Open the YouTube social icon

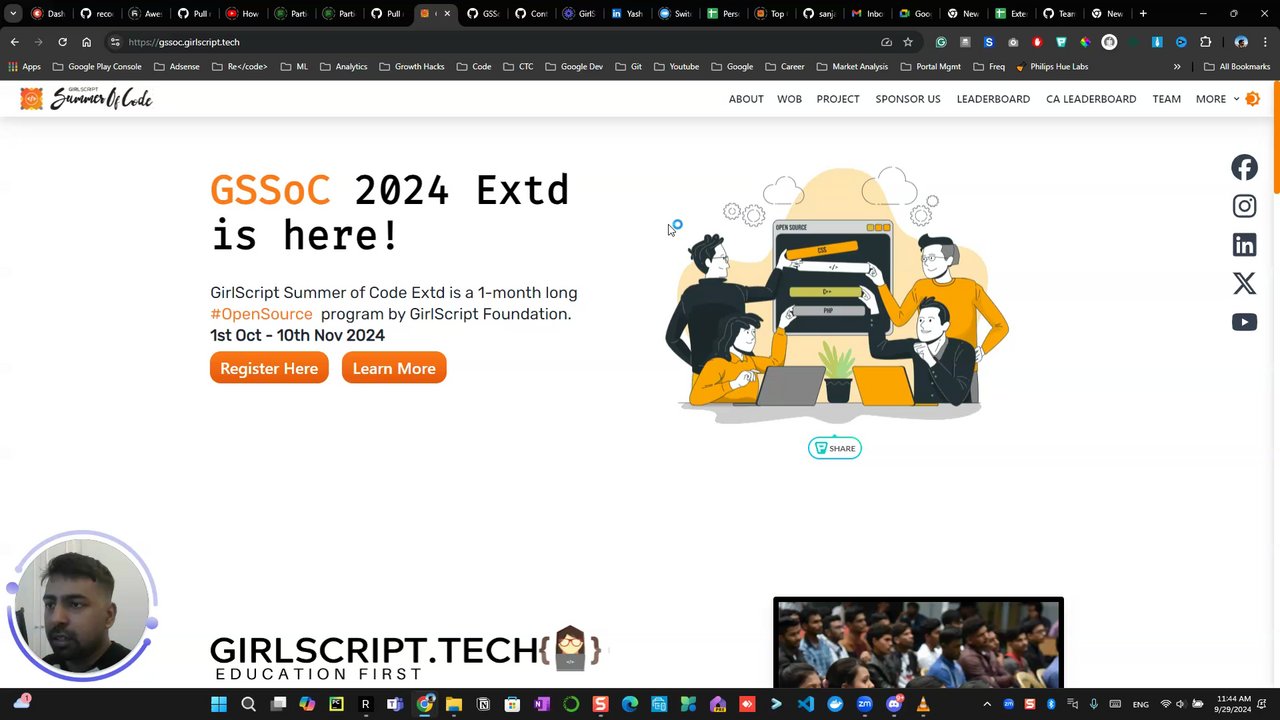pos(1244,322)
